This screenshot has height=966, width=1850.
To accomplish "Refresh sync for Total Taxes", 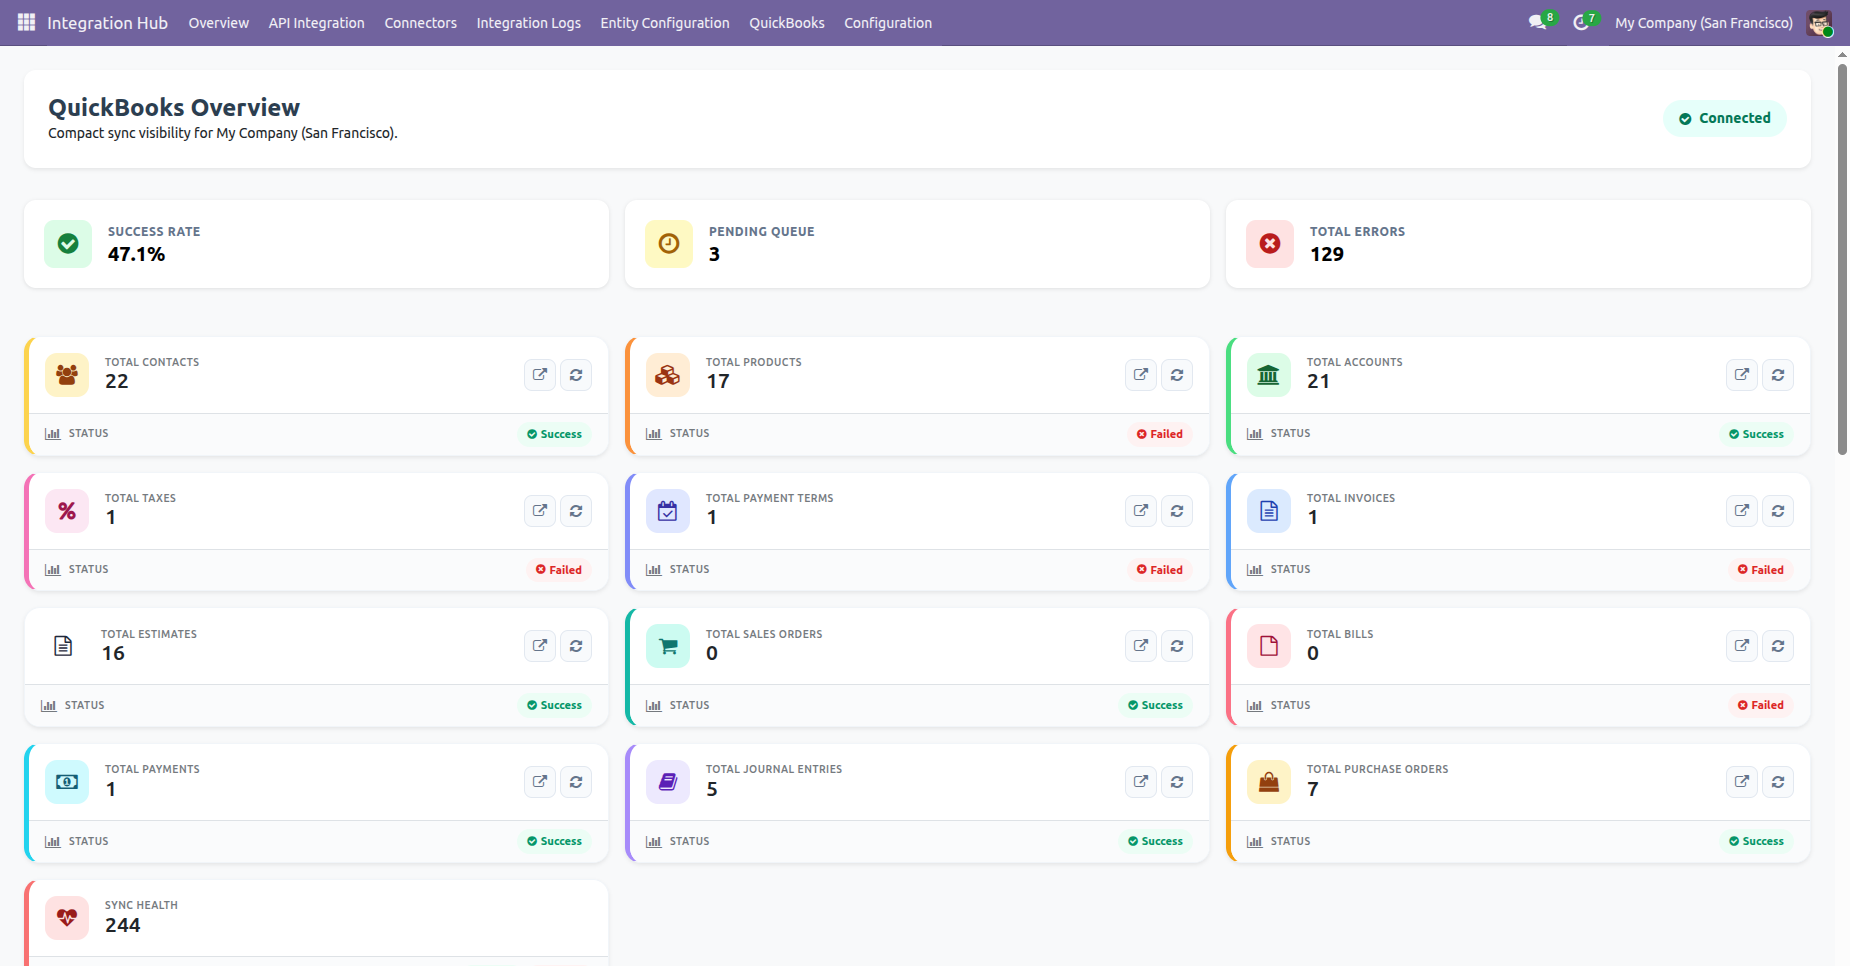I will (576, 511).
